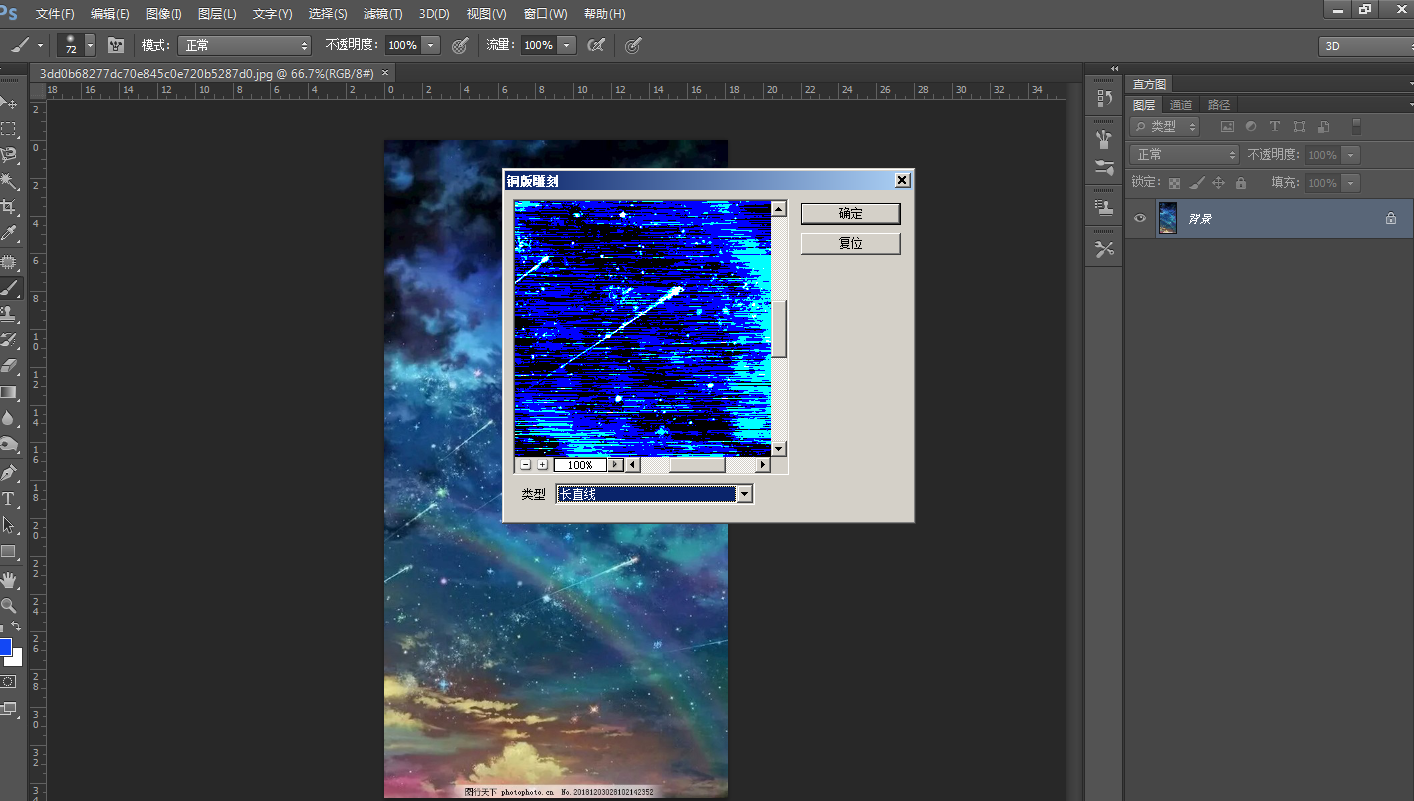Viewport: 1414px width, 801px height.
Task: Choose the Horizontal Type tool
Action: click(9, 499)
